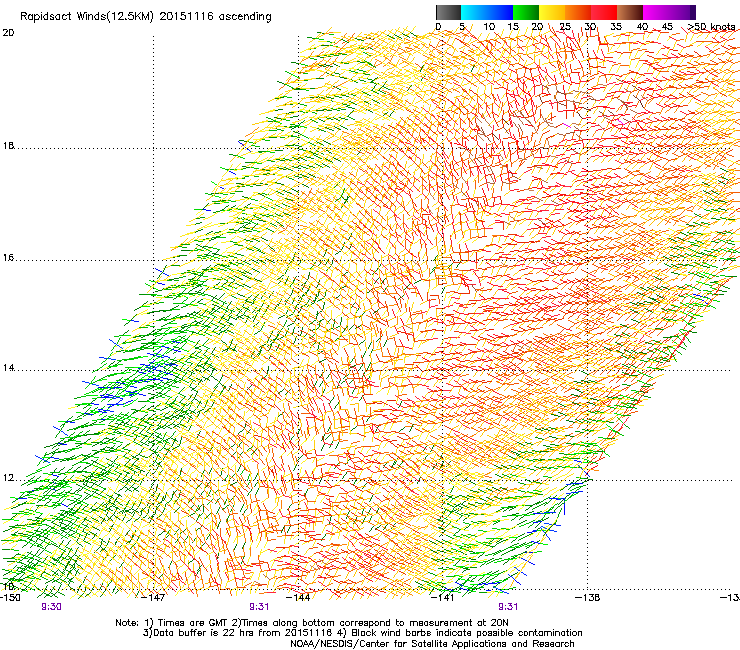
Task: Click the legend label '10'
Action: (489, 27)
